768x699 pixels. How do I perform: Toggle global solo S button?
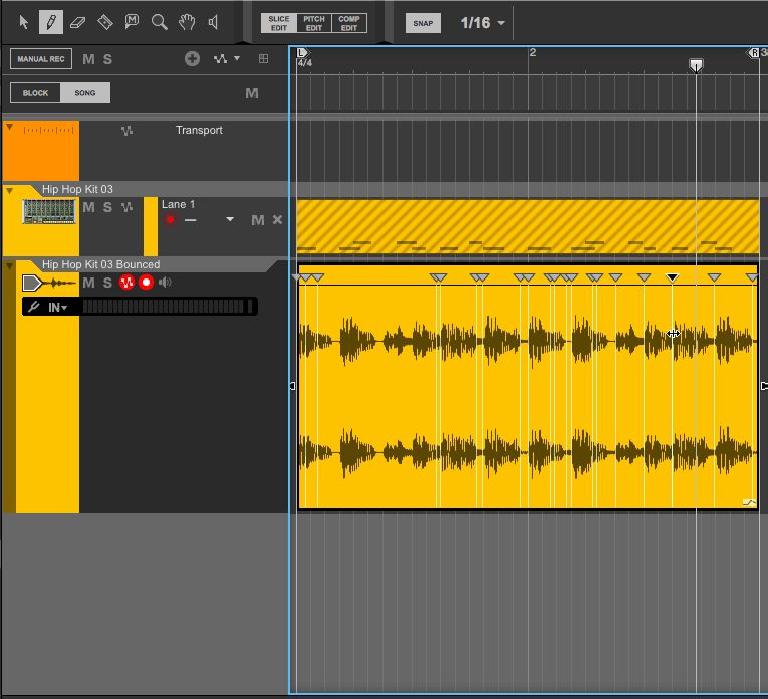[107, 59]
